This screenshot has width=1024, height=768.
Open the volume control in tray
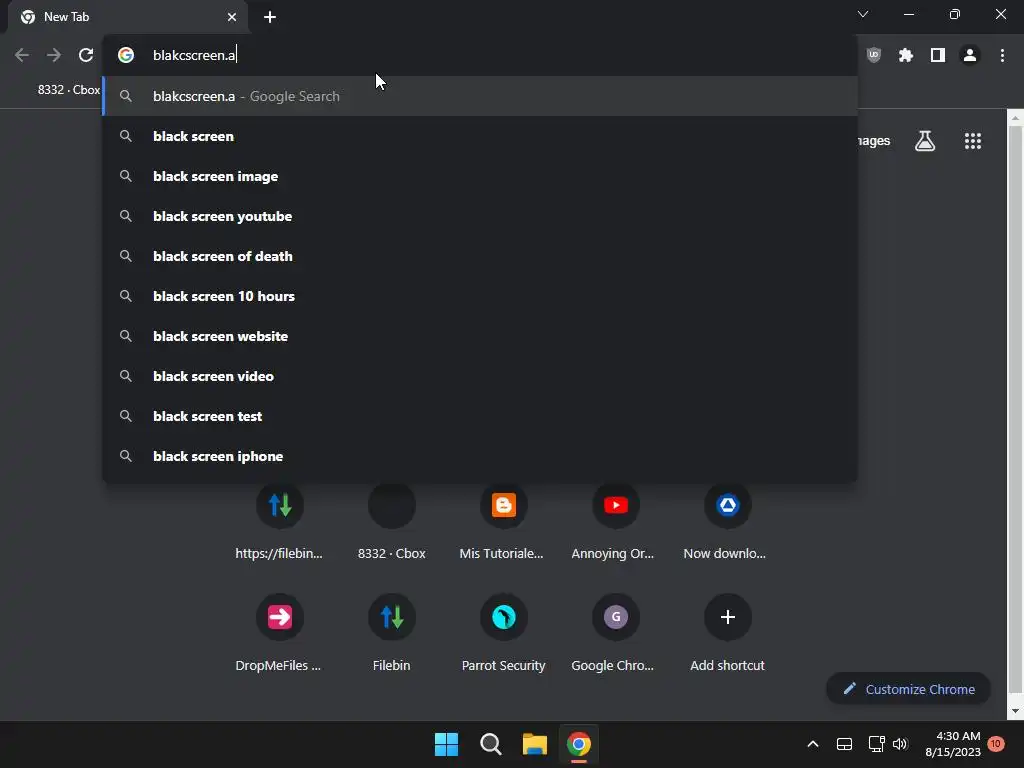pyautogui.click(x=900, y=744)
